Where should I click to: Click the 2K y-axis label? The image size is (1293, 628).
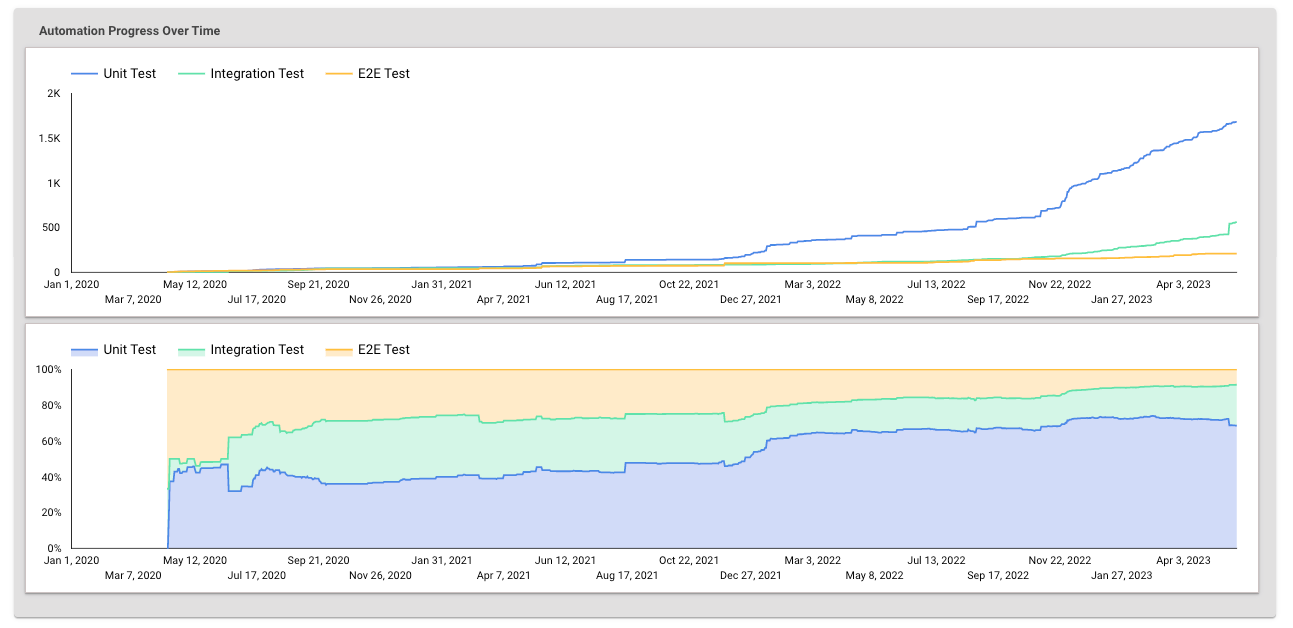tap(54, 94)
